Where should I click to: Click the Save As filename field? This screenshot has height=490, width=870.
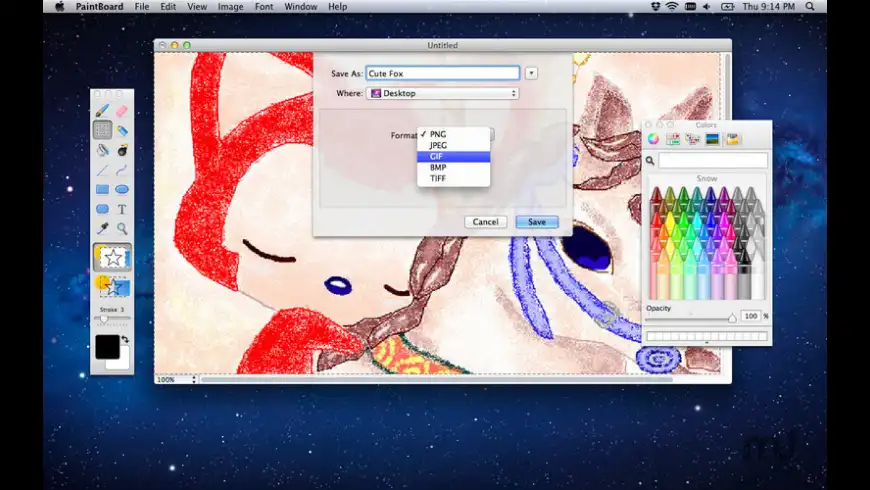click(443, 73)
